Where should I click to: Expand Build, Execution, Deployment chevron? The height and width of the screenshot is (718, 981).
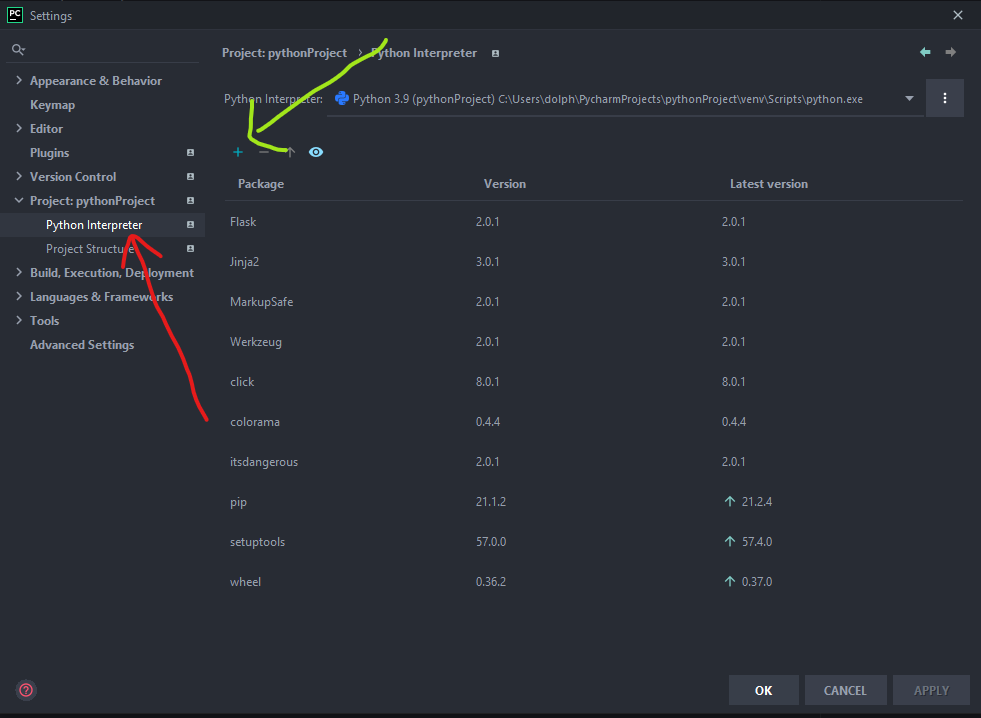coord(19,272)
